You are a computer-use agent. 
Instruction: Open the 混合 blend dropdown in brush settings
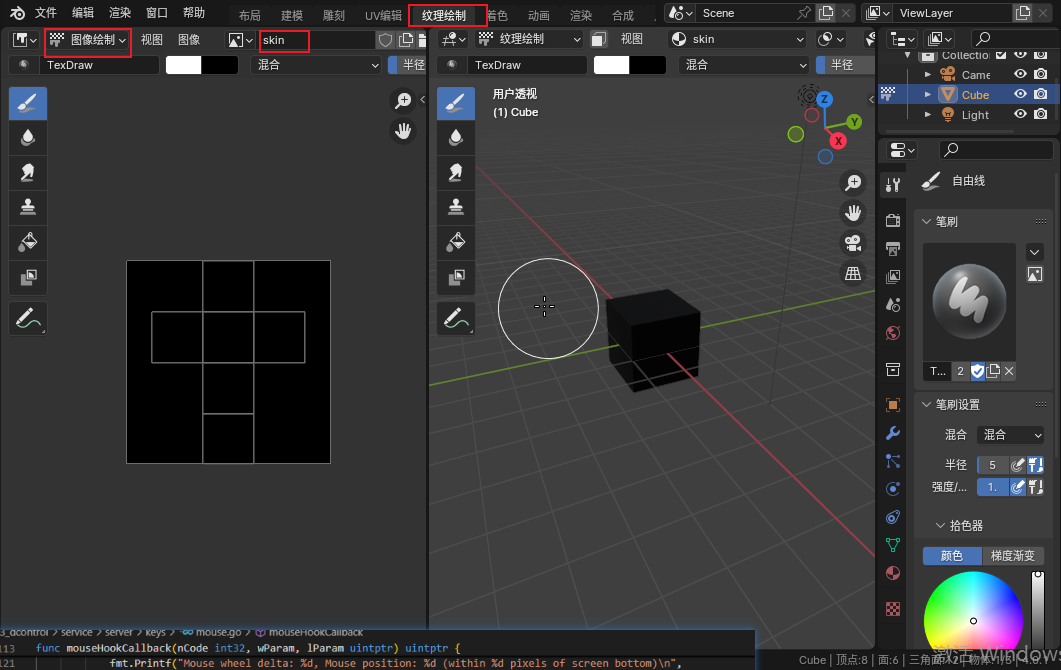point(1011,435)
